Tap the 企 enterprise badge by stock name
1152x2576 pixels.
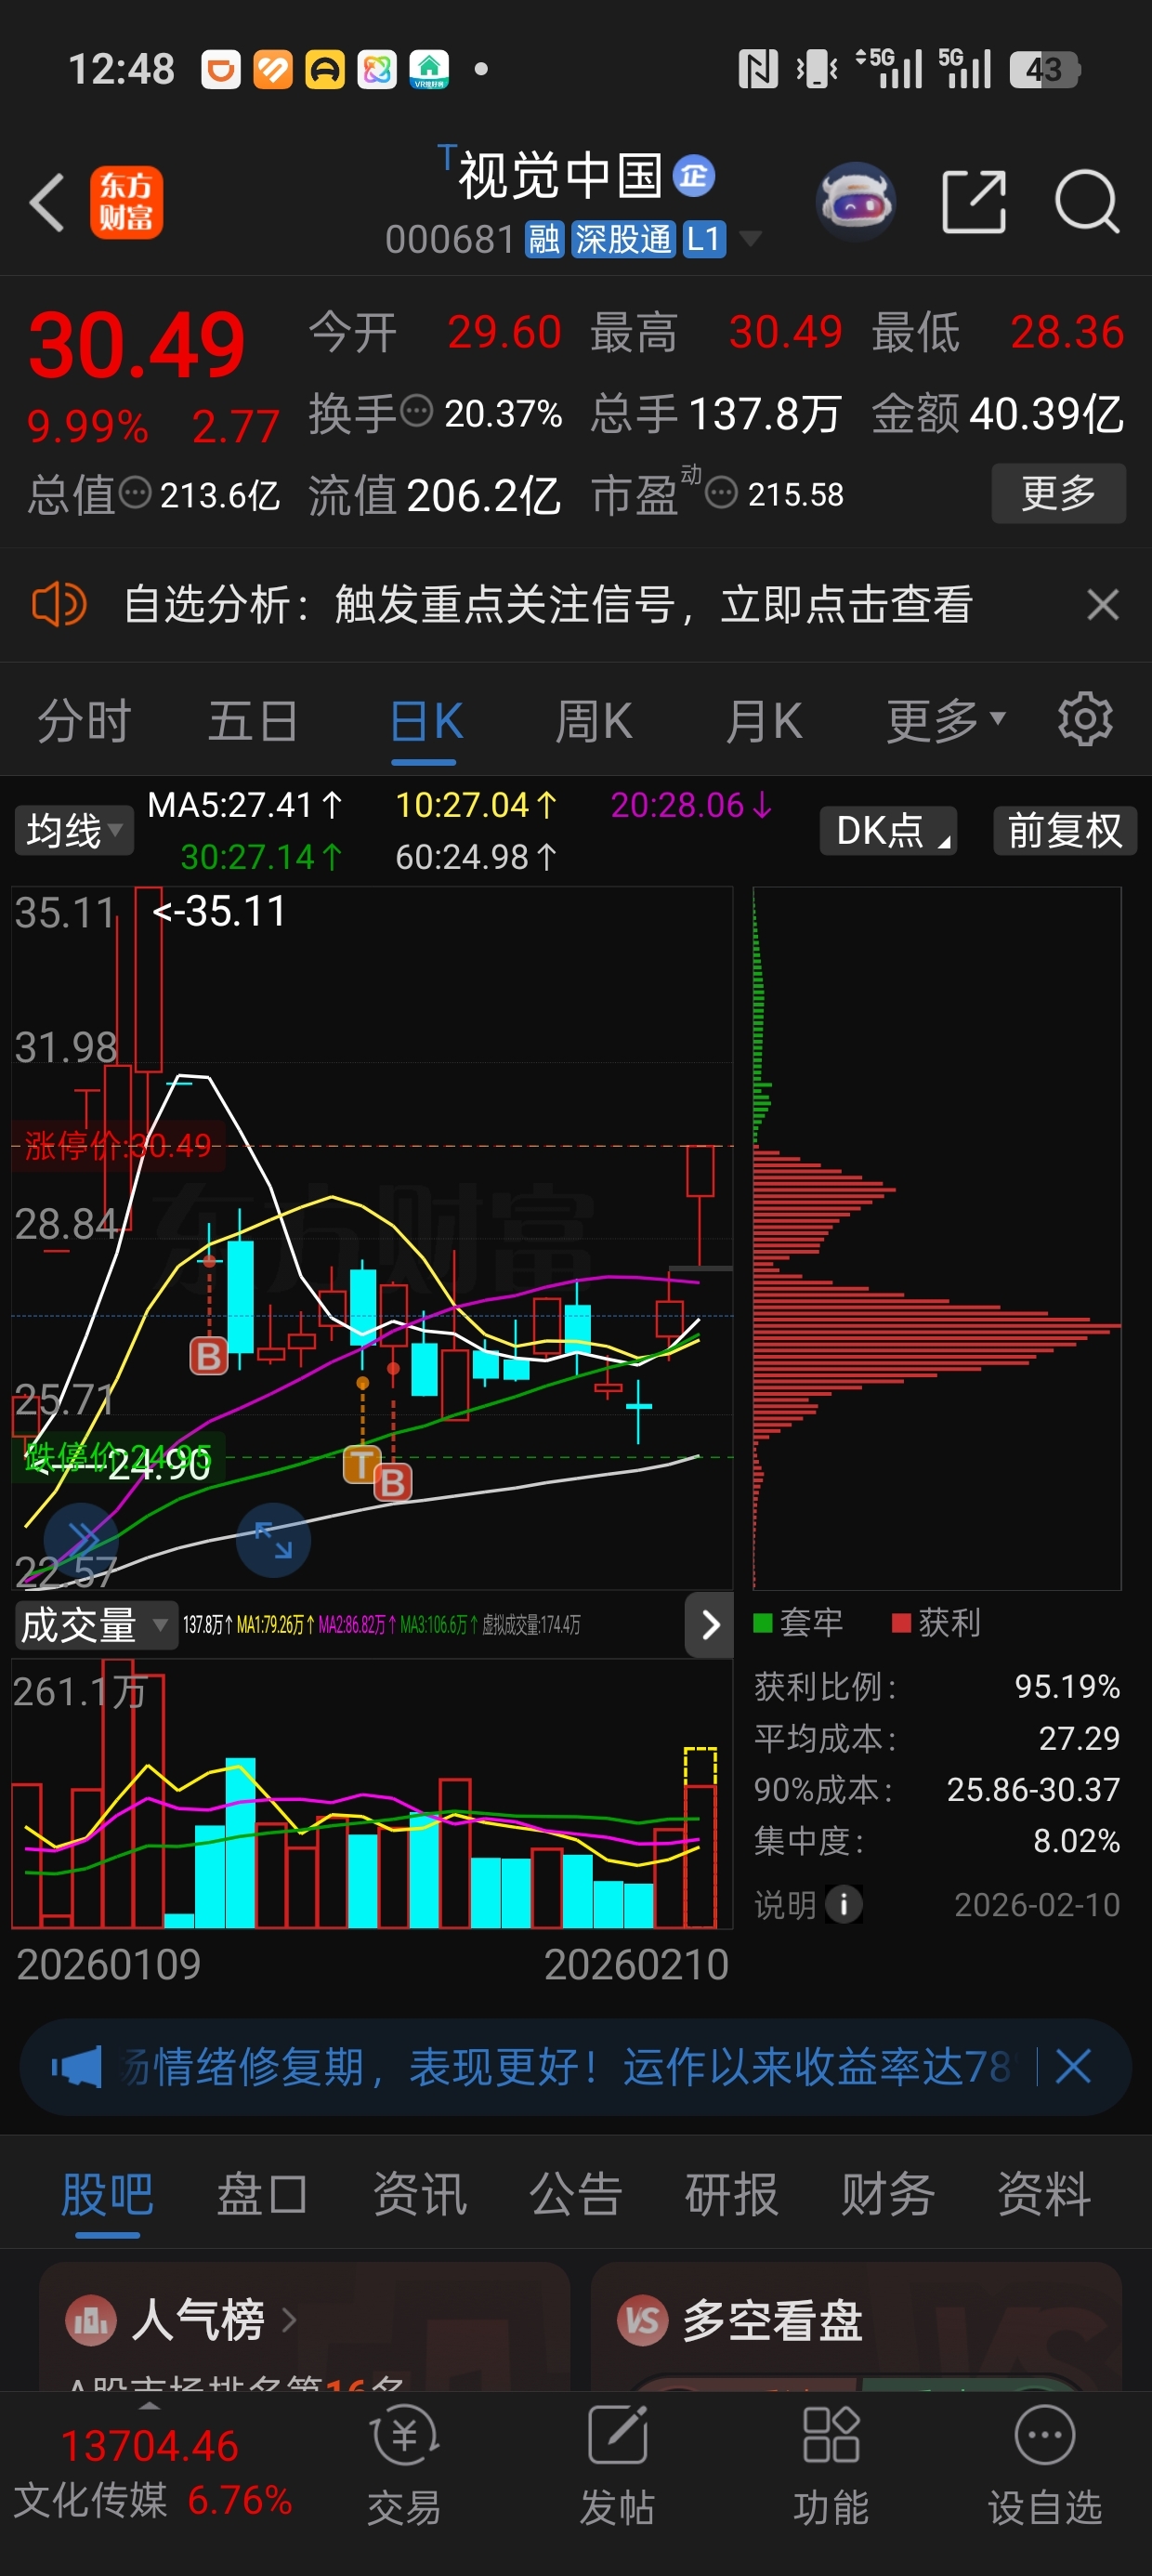(x=693, y=176)
